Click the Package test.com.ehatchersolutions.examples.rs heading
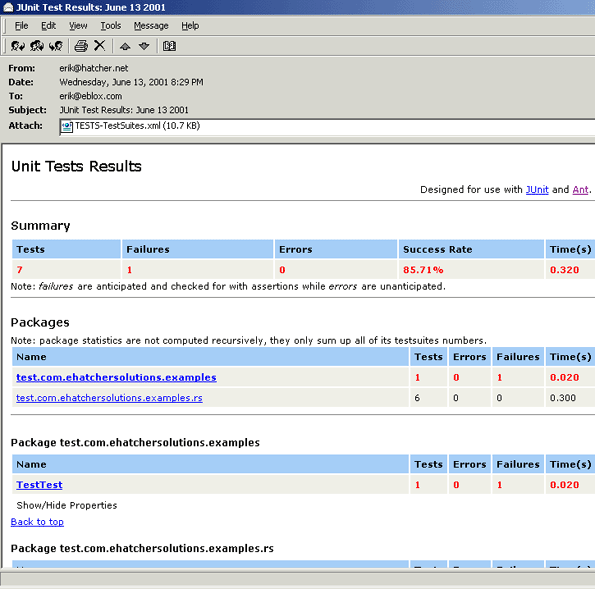Image resolution: width=595 pixels, height=589 pixels. pos(142,548)
